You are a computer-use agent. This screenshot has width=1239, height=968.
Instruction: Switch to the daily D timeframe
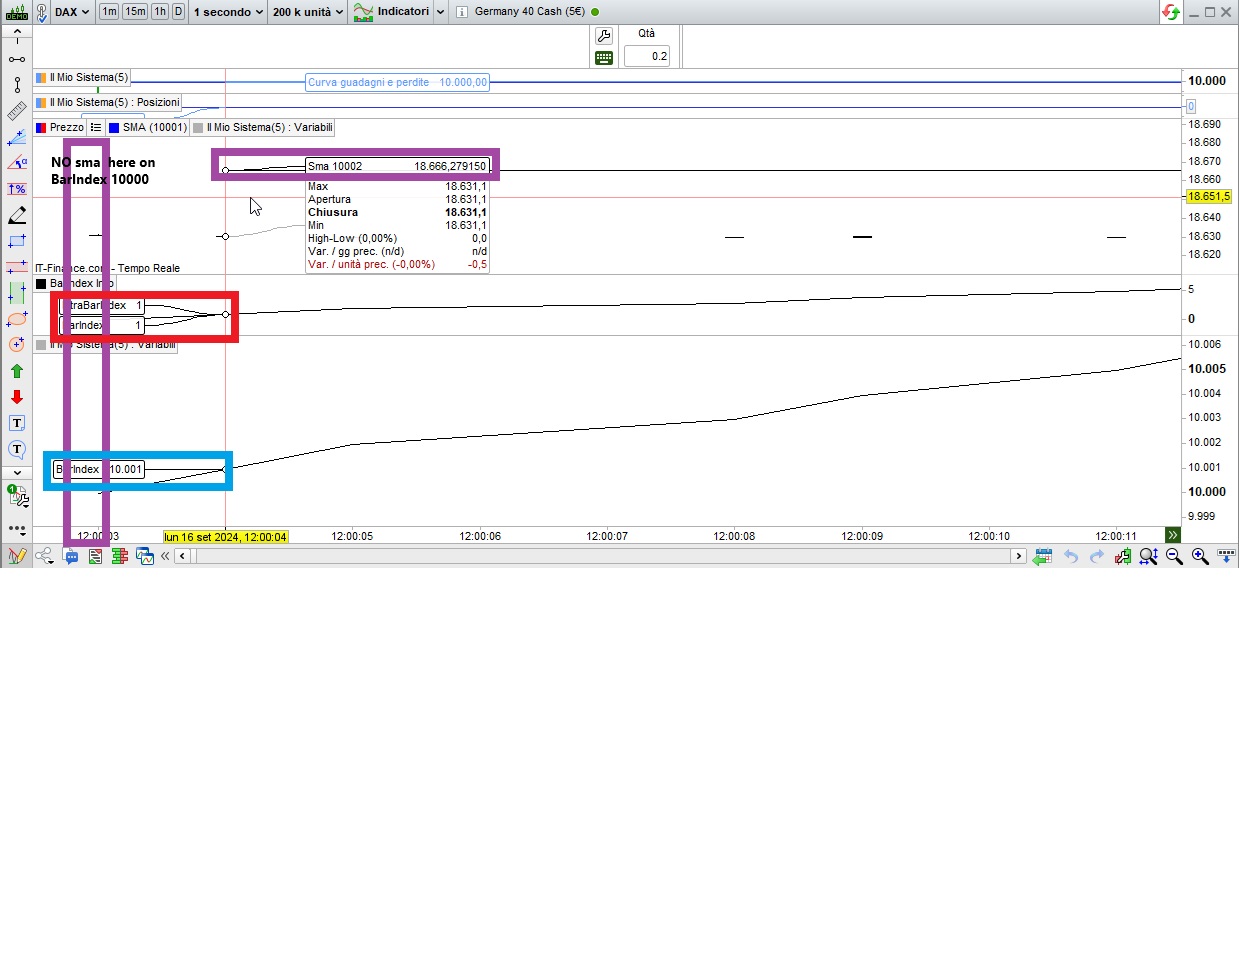(178, 12)
